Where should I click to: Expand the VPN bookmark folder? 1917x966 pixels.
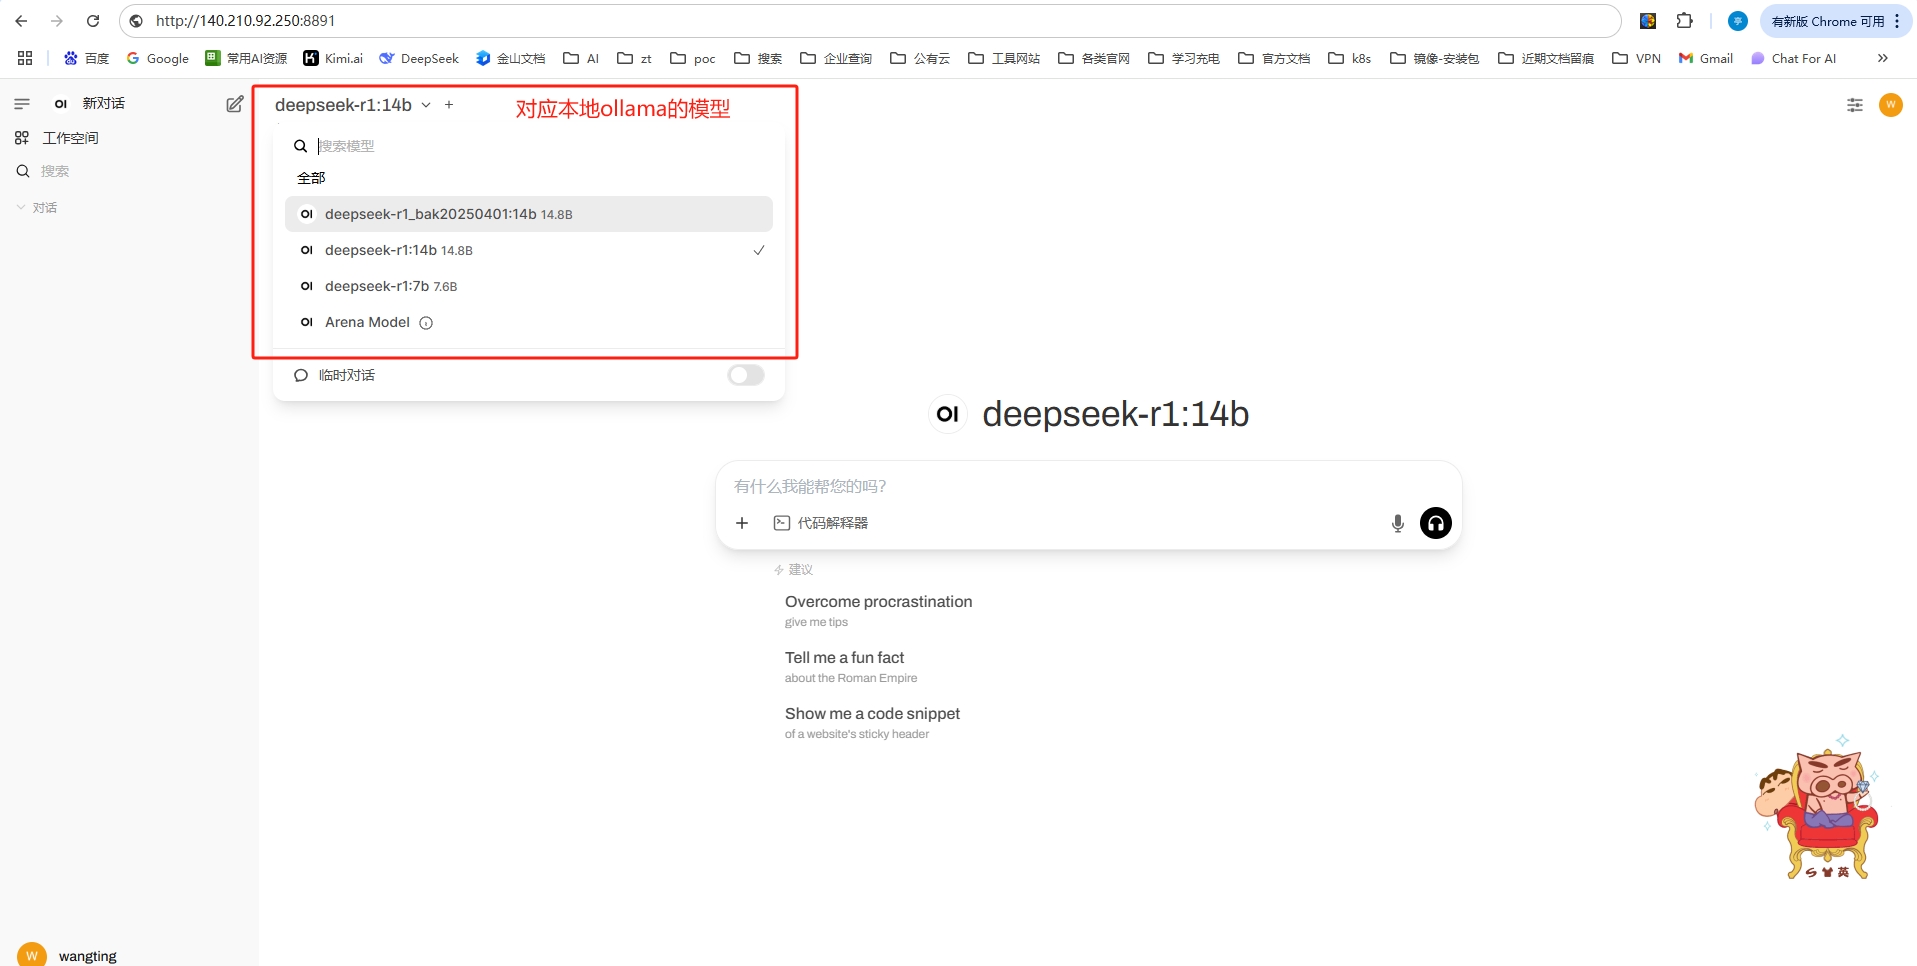[x=1636, y=58]
